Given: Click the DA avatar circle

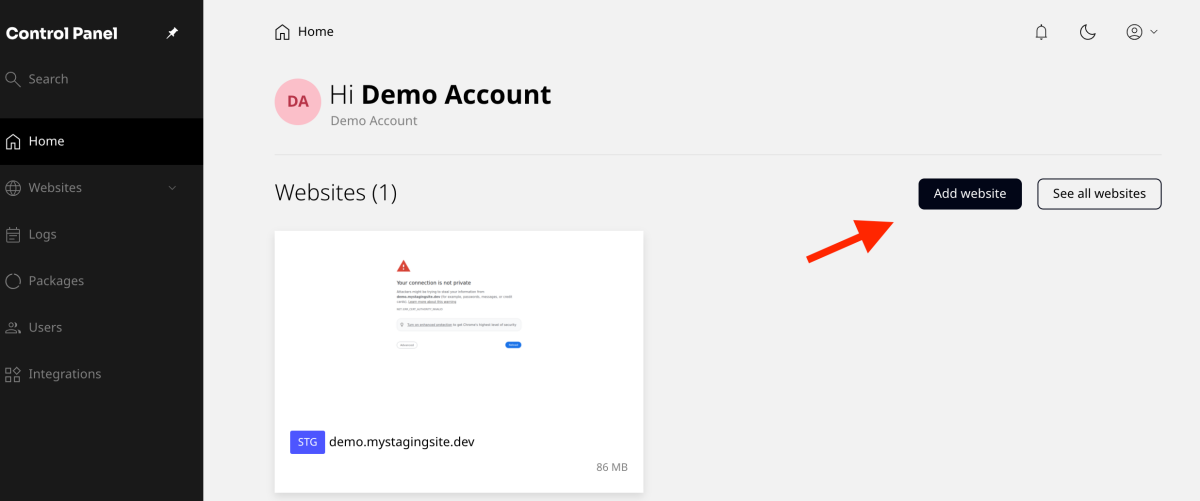Looking at the screenshot, I should pyautogui.click(x=298, y=101).
